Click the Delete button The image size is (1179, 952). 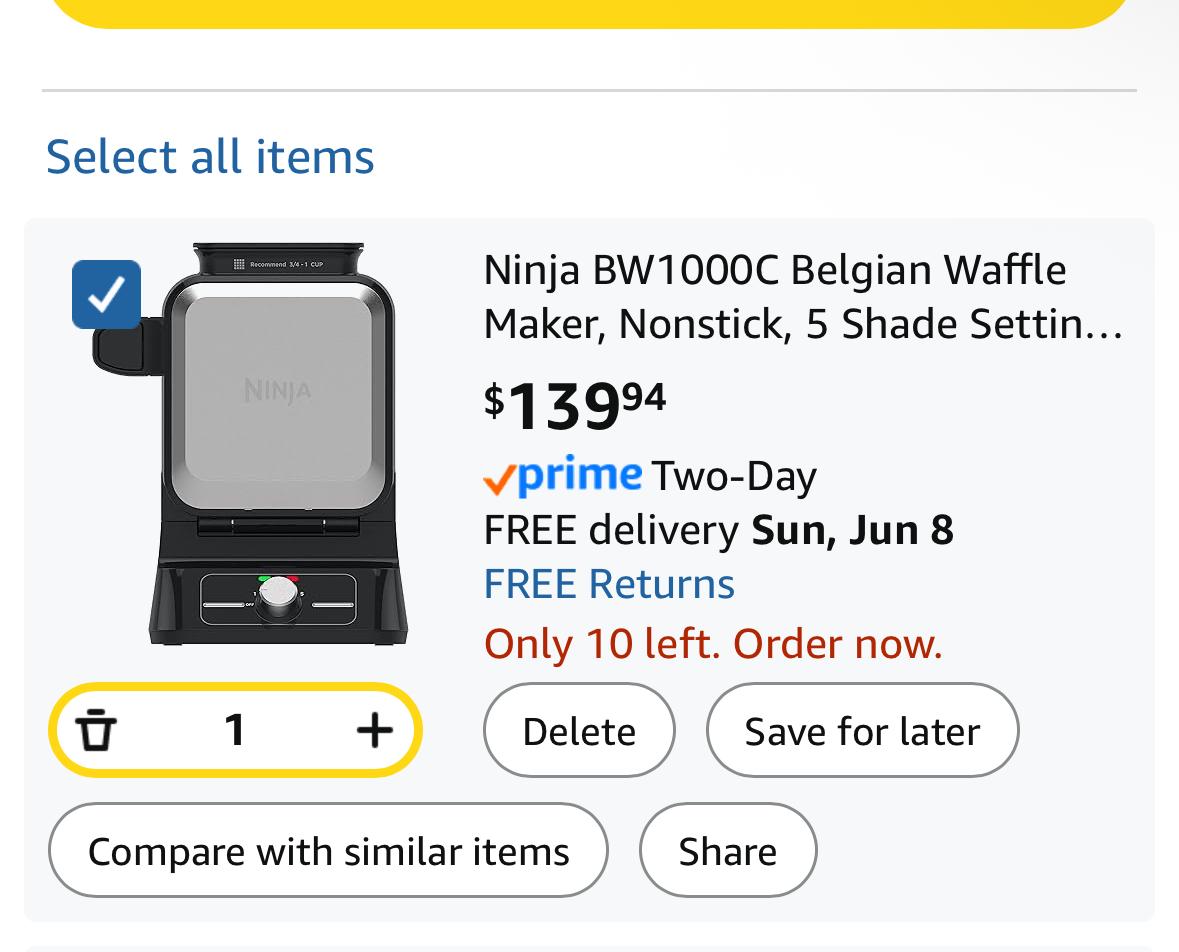(x=579, y=730)
